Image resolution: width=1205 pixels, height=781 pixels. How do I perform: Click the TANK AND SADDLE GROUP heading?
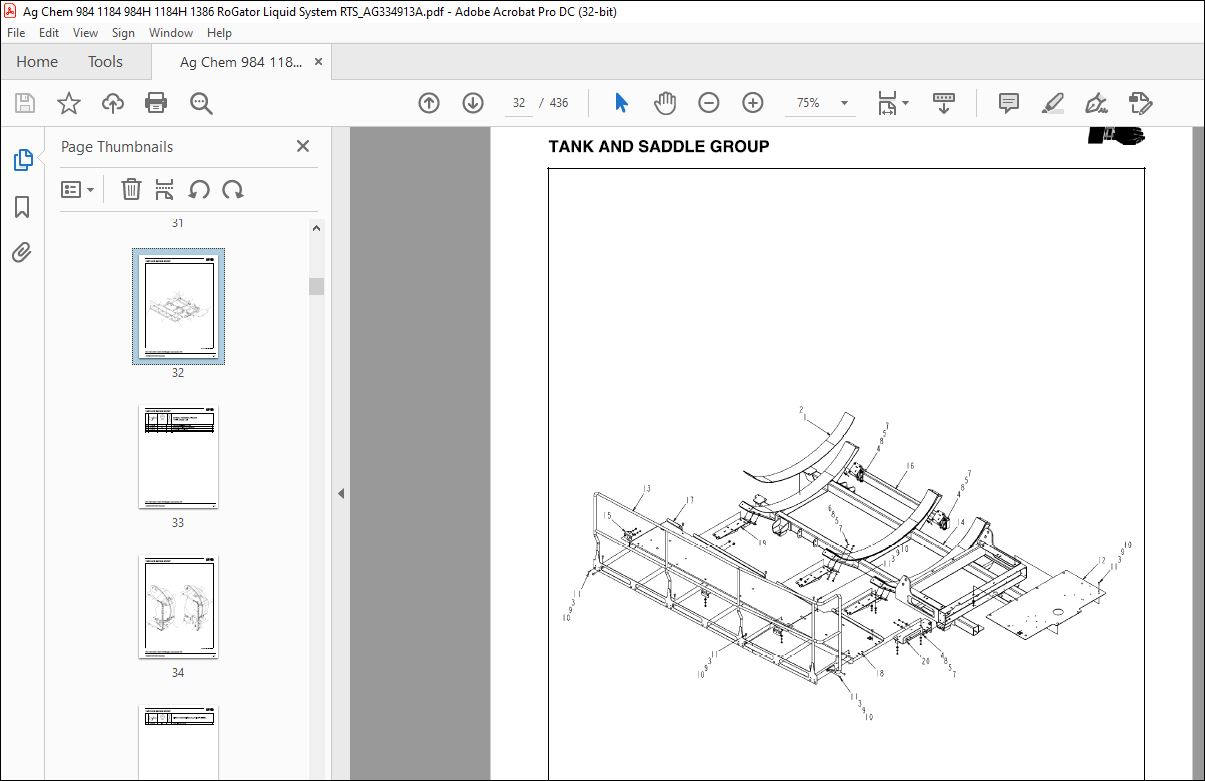658,146
